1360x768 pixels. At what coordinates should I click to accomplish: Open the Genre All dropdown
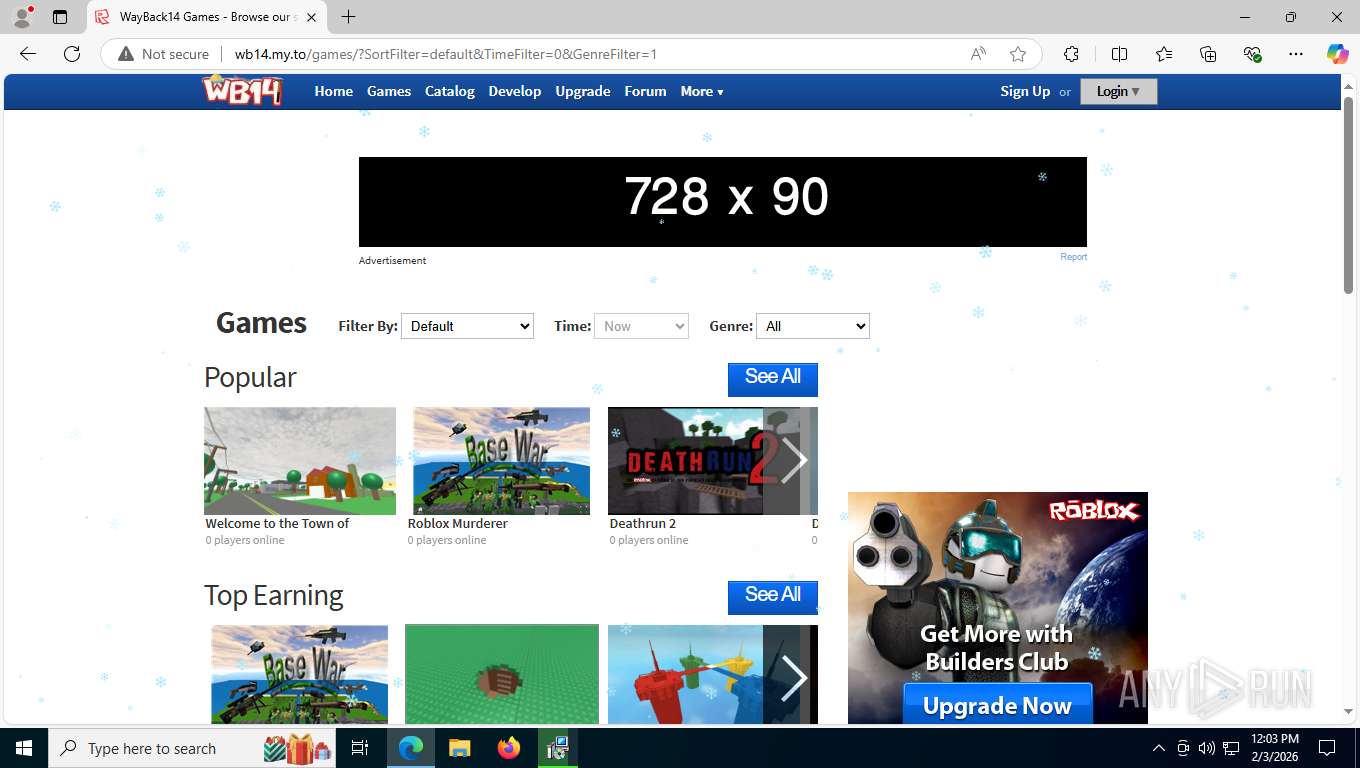(813, 326)
